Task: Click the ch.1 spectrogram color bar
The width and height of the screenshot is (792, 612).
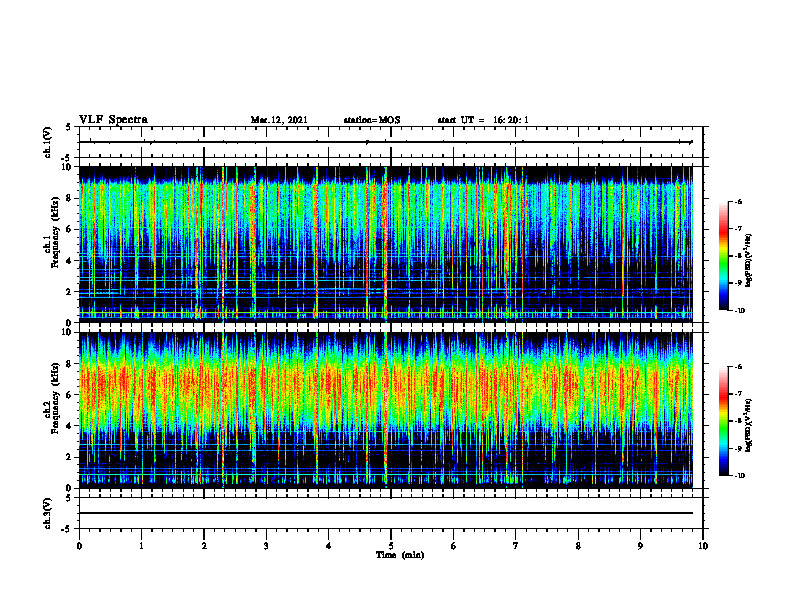Action: click(723, 256)
